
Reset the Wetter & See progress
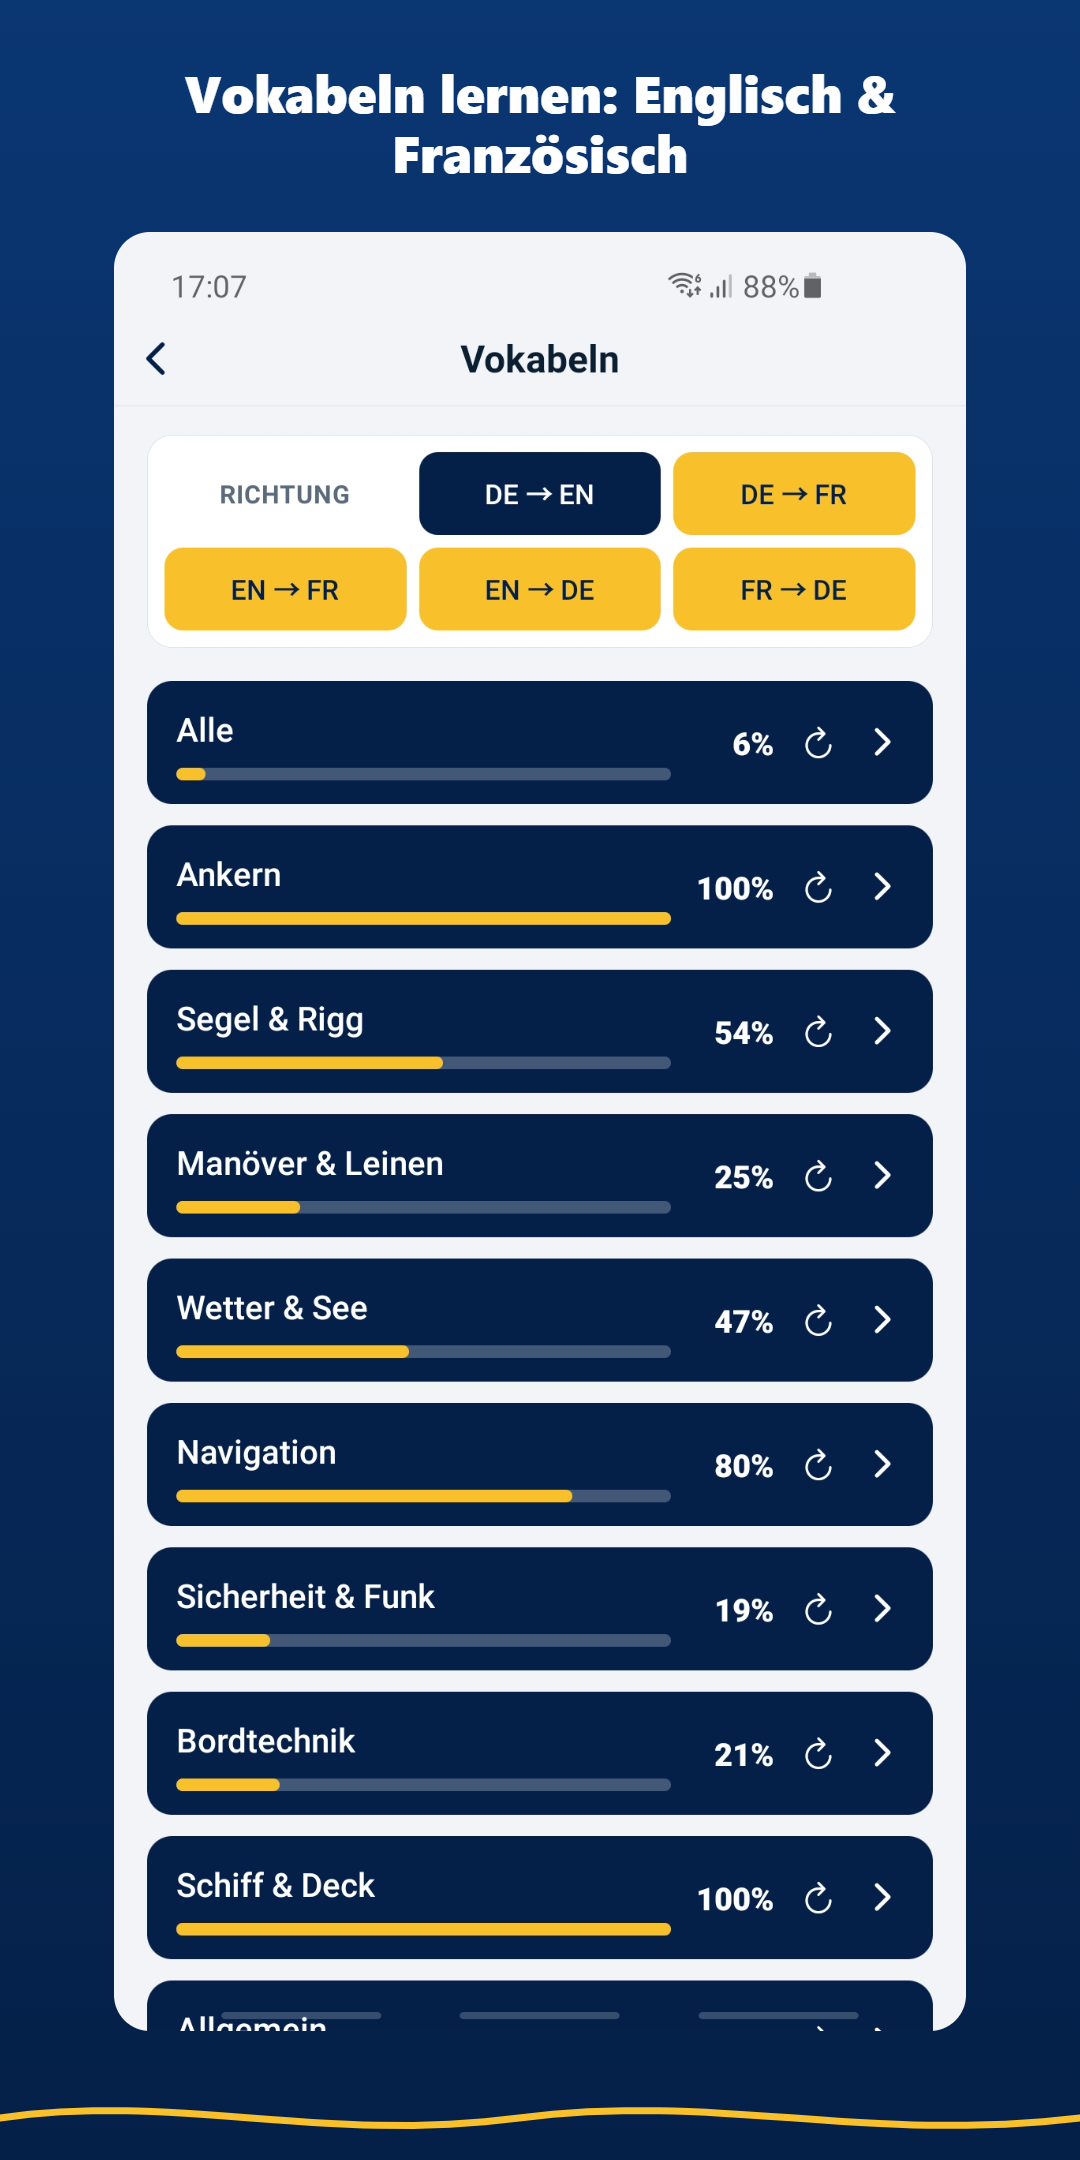pos(818,1320)
